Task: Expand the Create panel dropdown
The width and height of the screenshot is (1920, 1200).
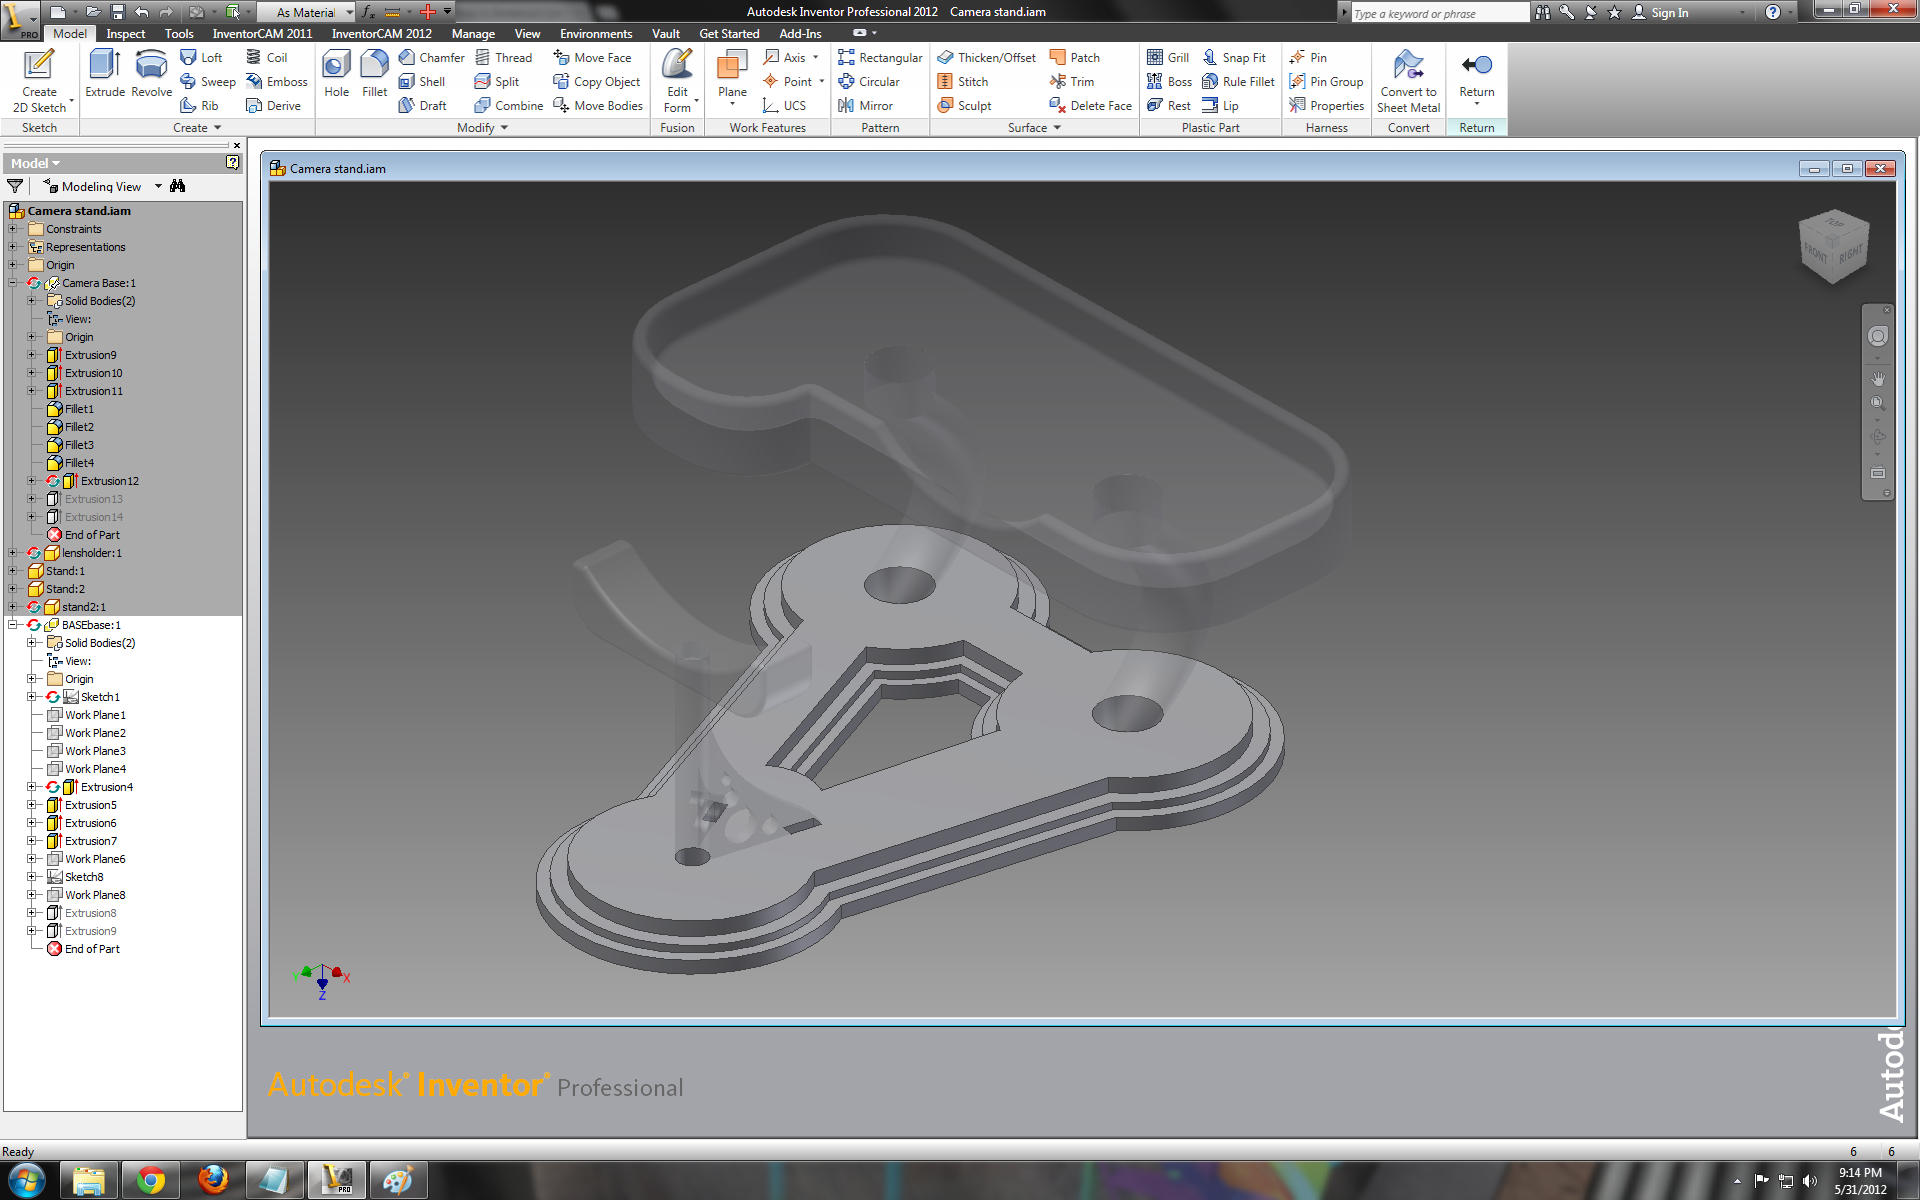Action: pyautogui.click(x=197, y=128)
